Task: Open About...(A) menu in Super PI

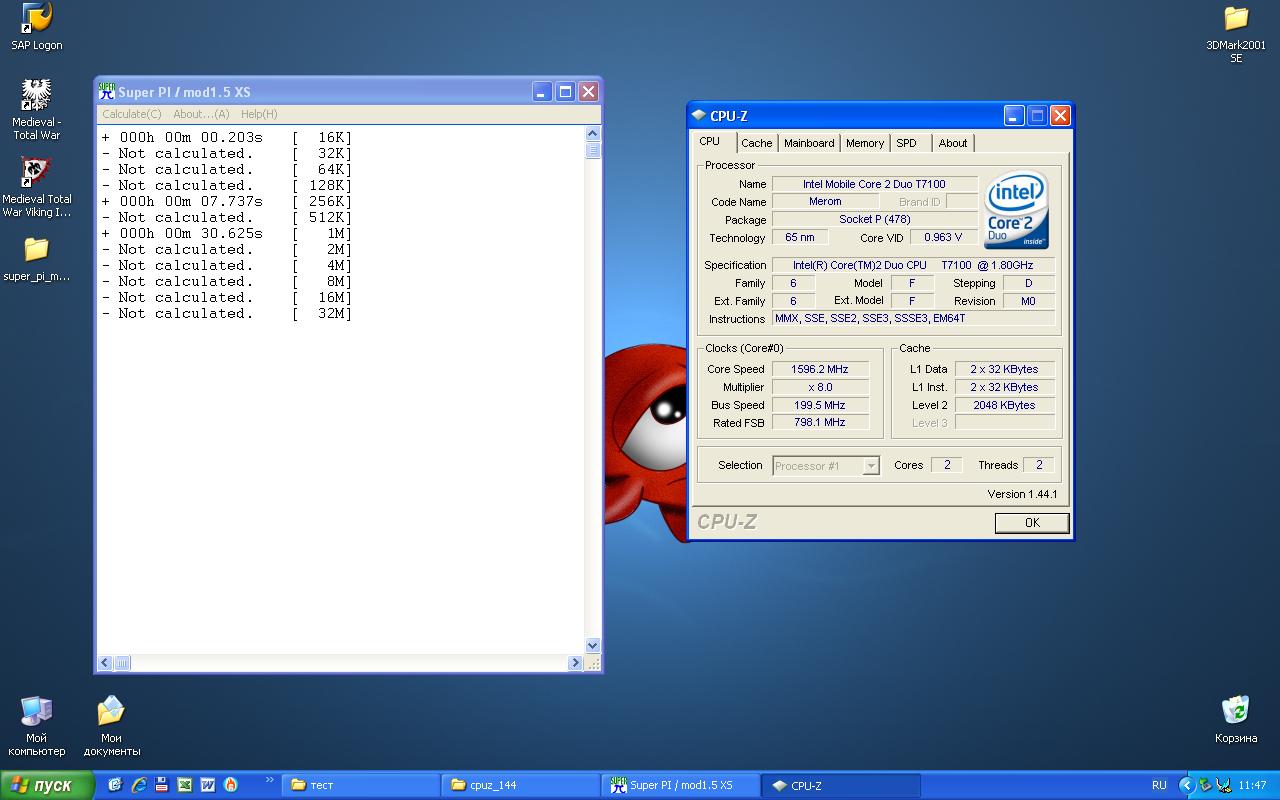Action: pyautogui.click(x=201, y=114)
